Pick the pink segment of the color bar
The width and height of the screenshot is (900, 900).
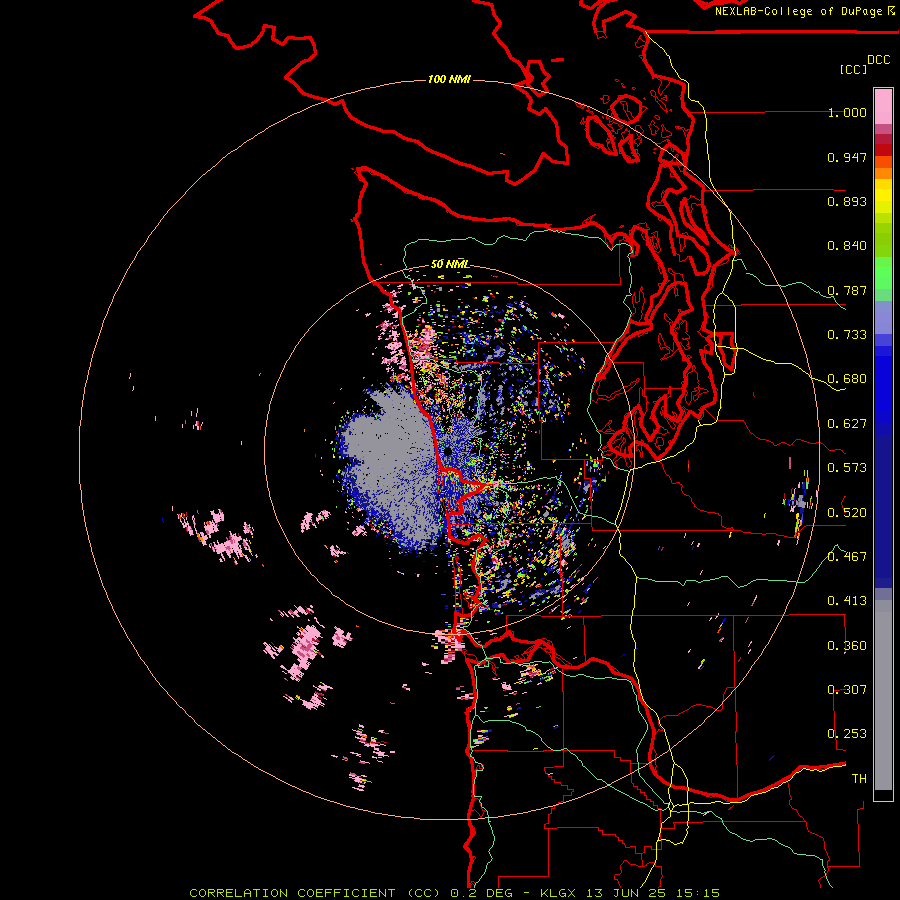(x=883, y=106)
